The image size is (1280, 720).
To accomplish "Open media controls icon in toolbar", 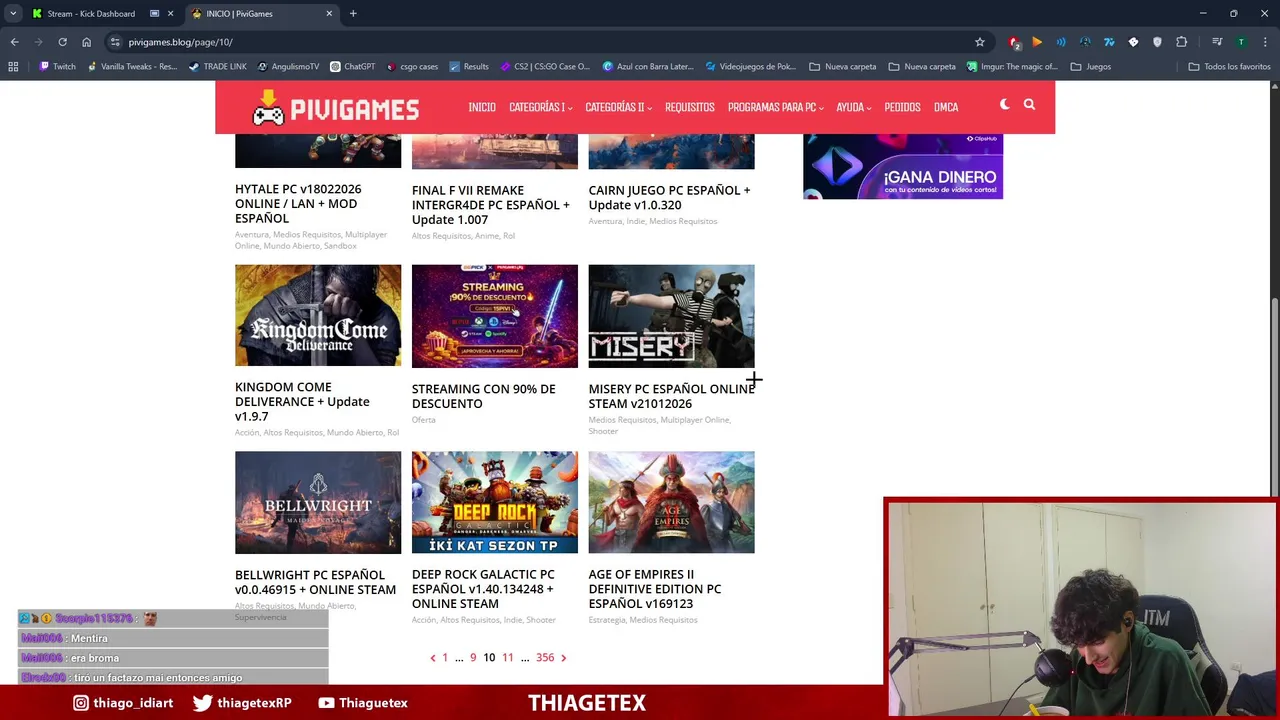I will pyautogui.click(x=1217, y=42).
